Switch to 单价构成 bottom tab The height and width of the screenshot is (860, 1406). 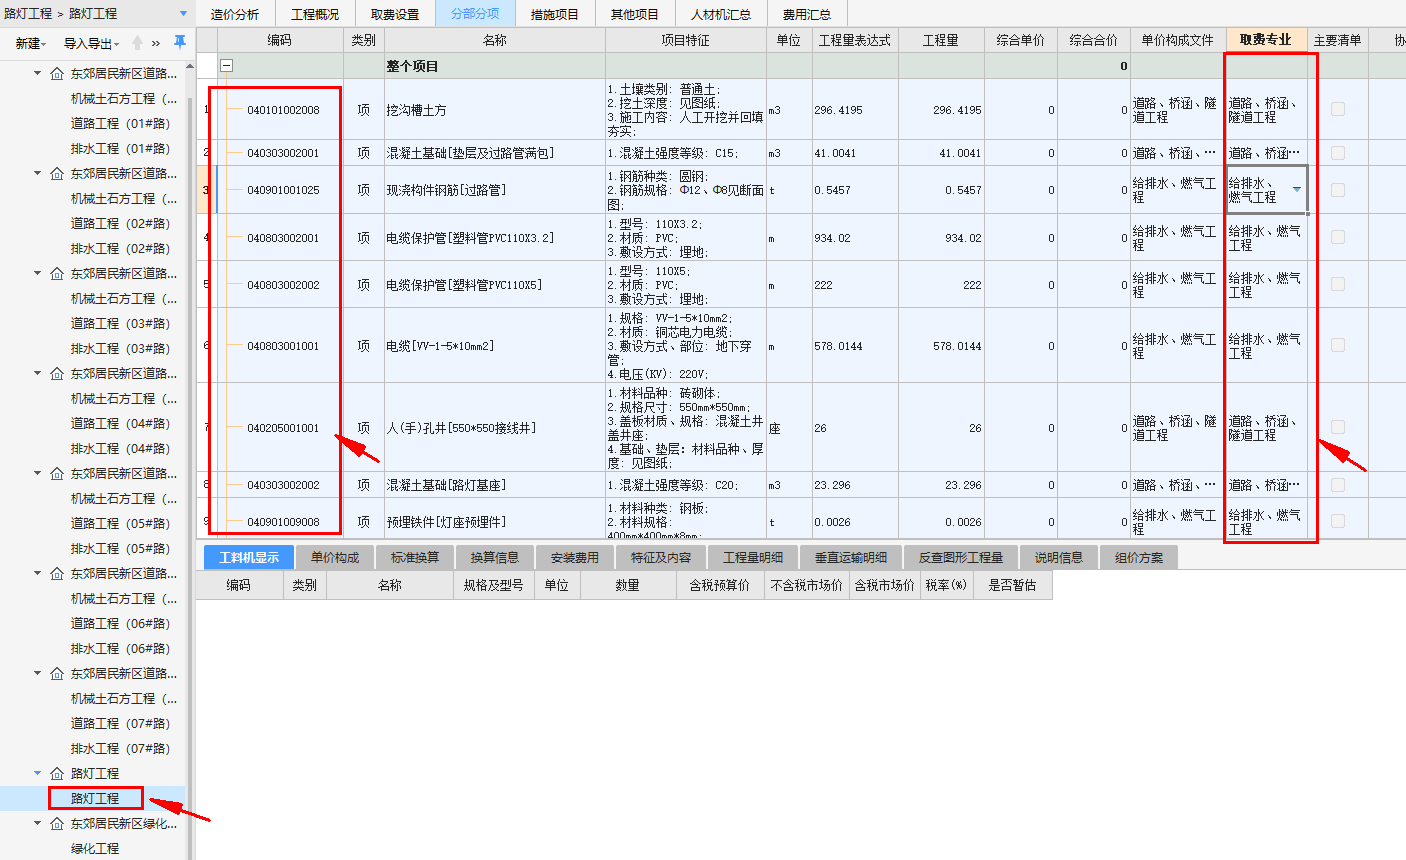pyautogui.click(x=335, y=557)
